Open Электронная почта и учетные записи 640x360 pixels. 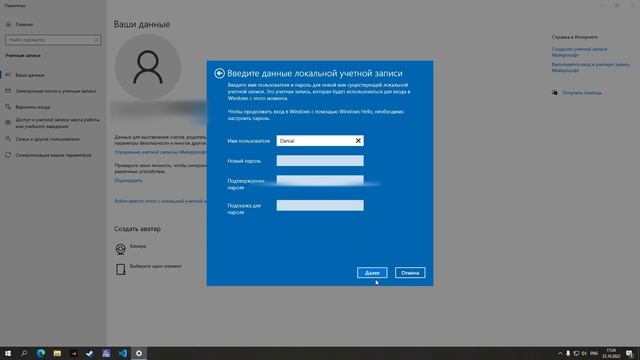[x=56, y=91]
